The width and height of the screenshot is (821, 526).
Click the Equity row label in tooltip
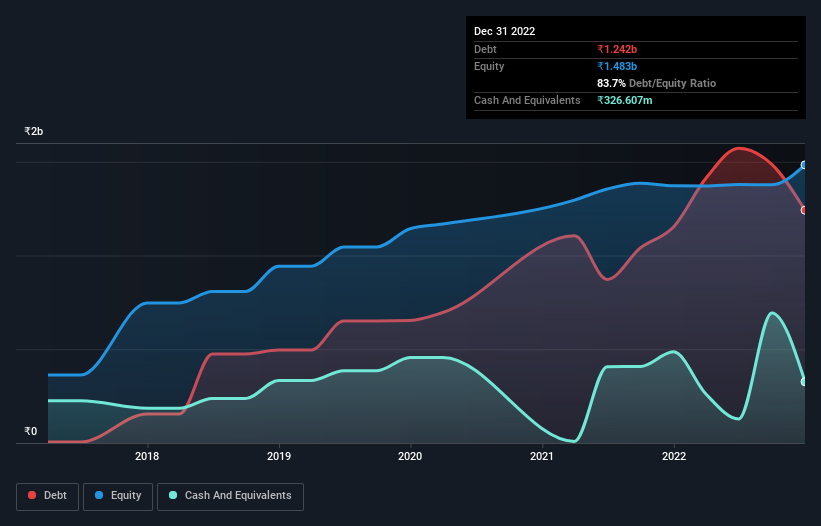tap(489, 66)
